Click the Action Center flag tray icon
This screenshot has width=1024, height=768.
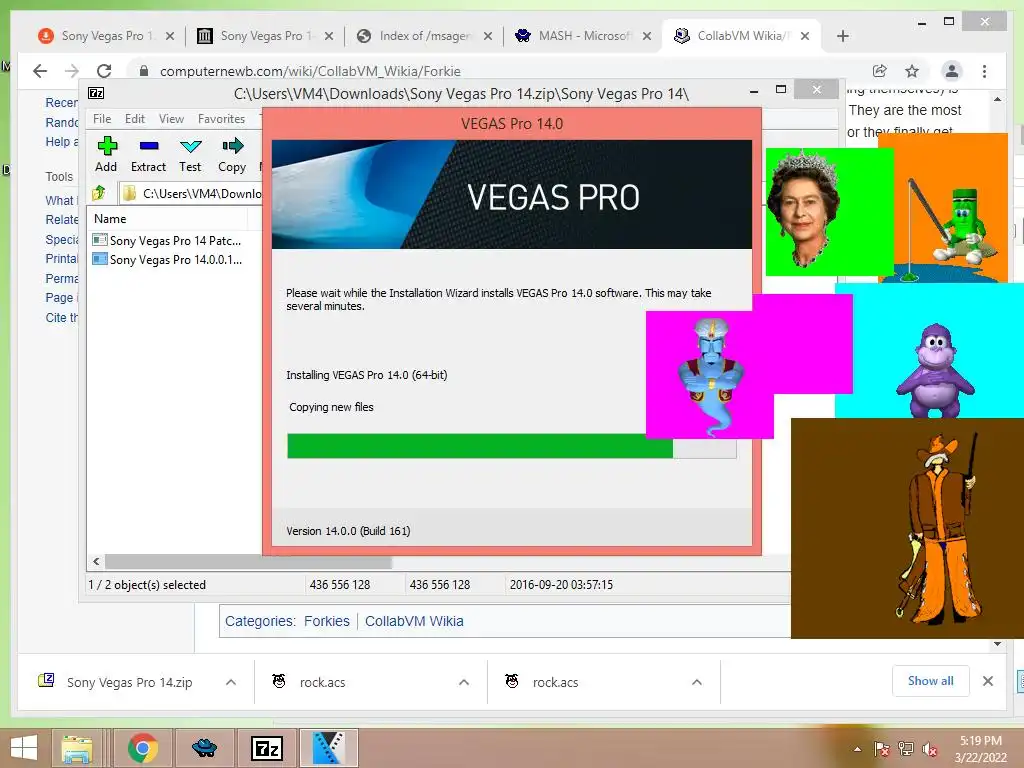click(882, 749)
